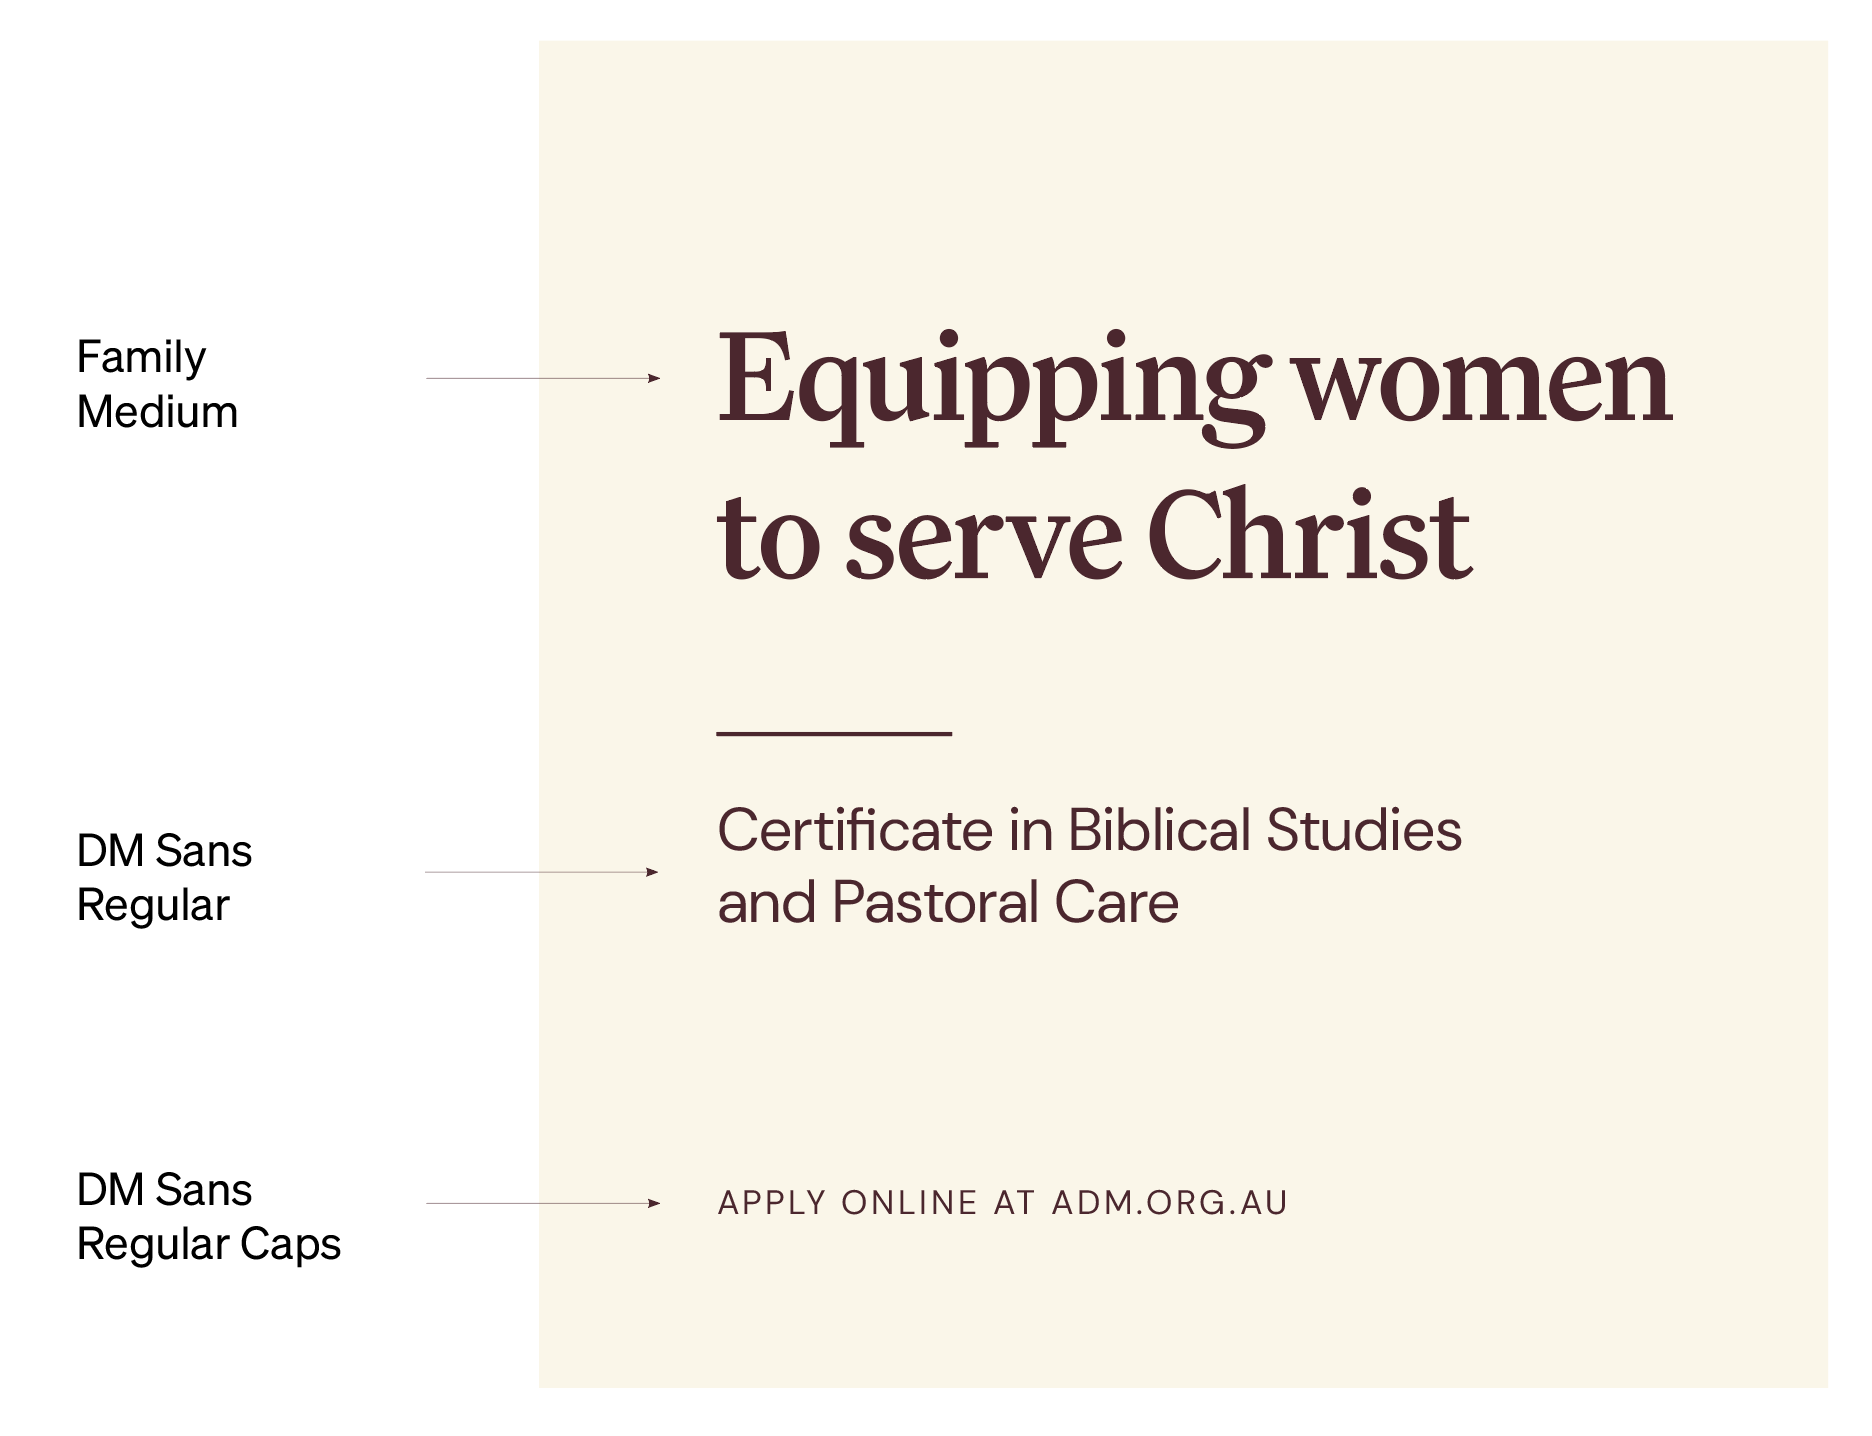The width and height of the screenshot is (1872, 1436).
Task: Click the arrow next to DM Sans Regular
Action: coord(542,872)
